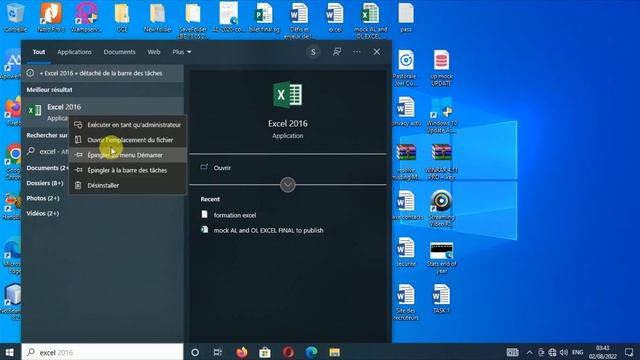Open the 'Windows 10 Update' desktop shortcut

pos(441,115)
